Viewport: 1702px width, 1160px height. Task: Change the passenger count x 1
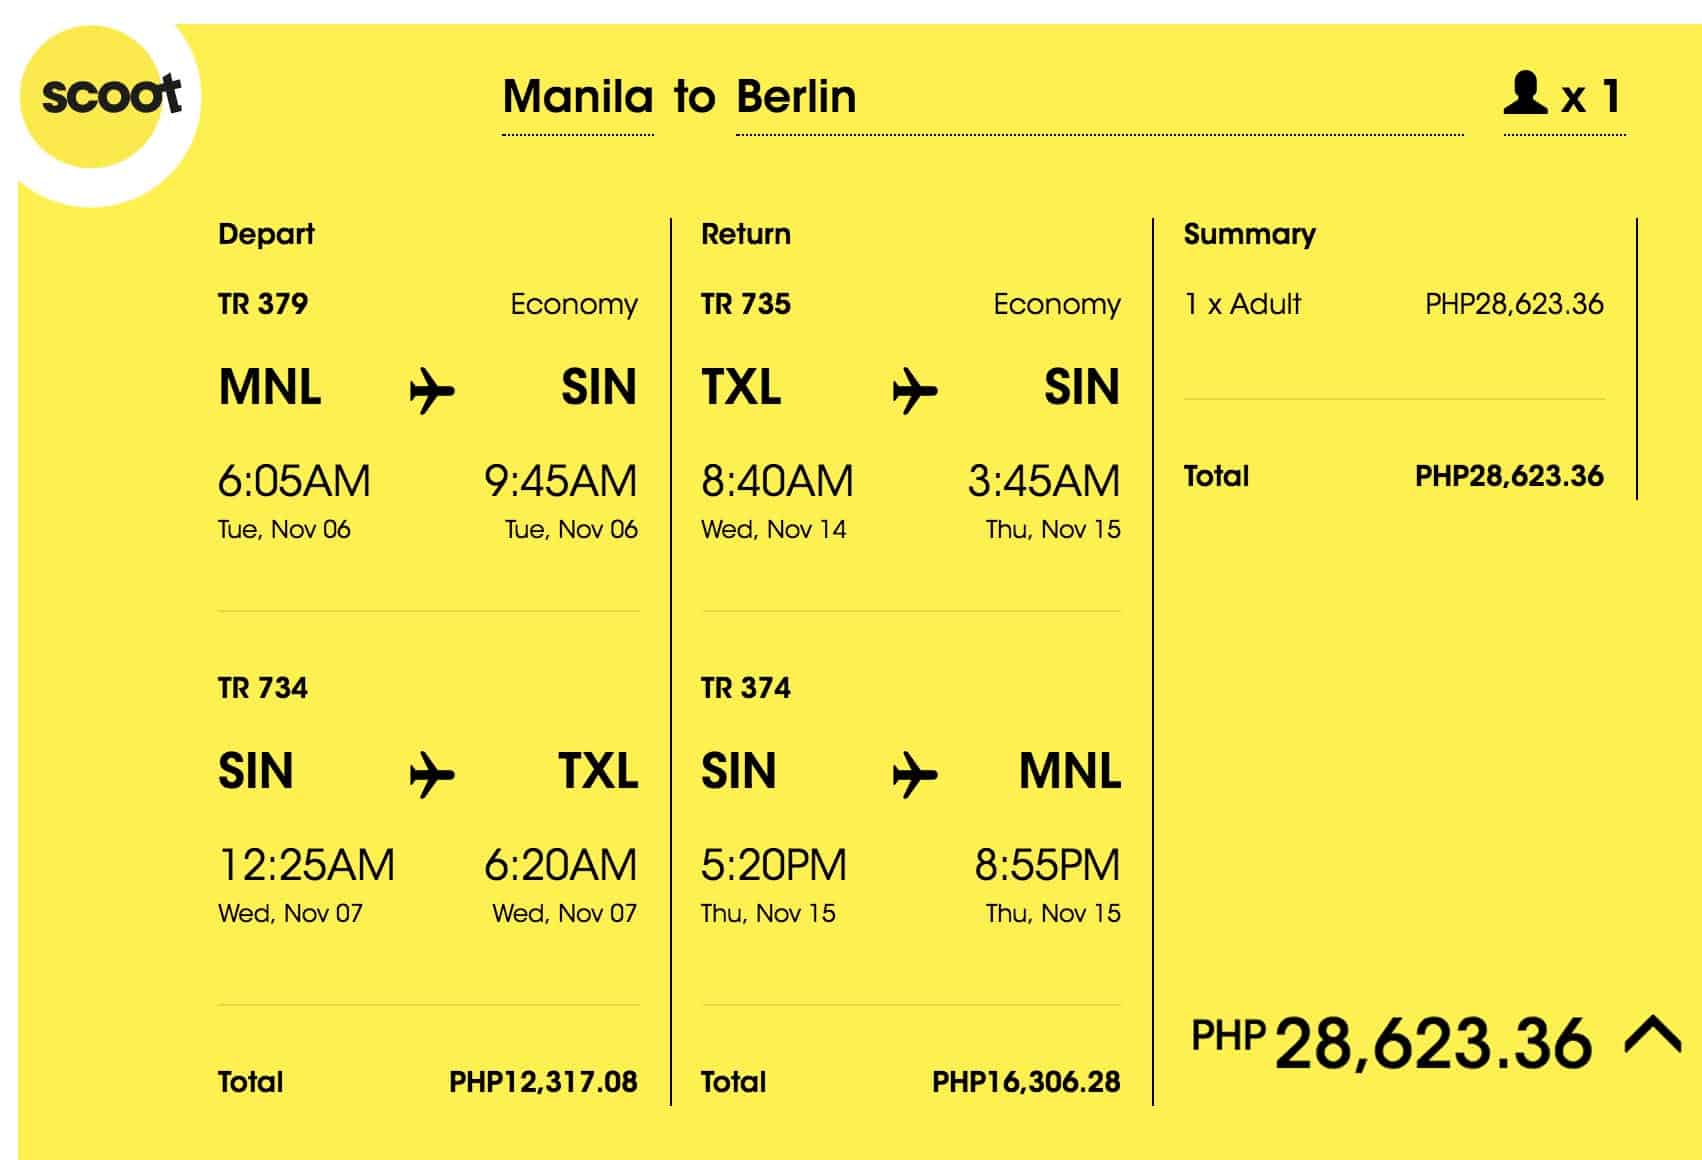pyautogui.click(x=1590, y=97)
